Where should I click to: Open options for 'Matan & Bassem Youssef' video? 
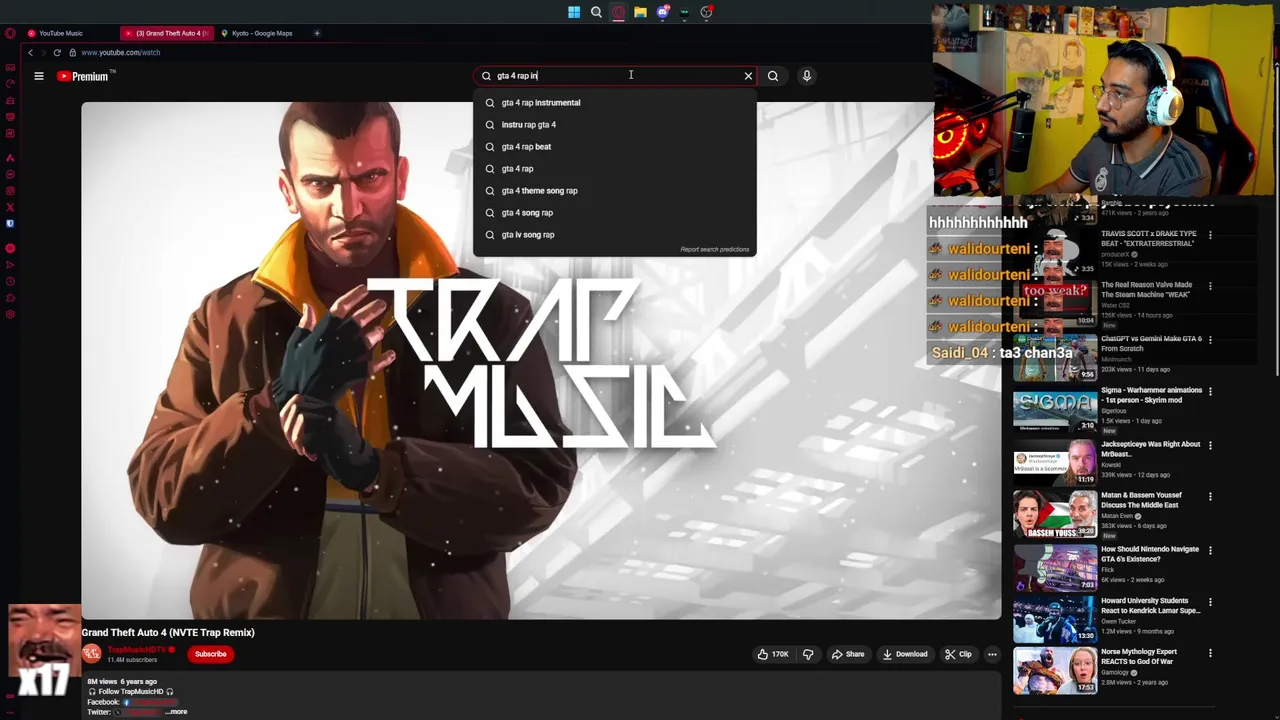[x=1210, y=496]
